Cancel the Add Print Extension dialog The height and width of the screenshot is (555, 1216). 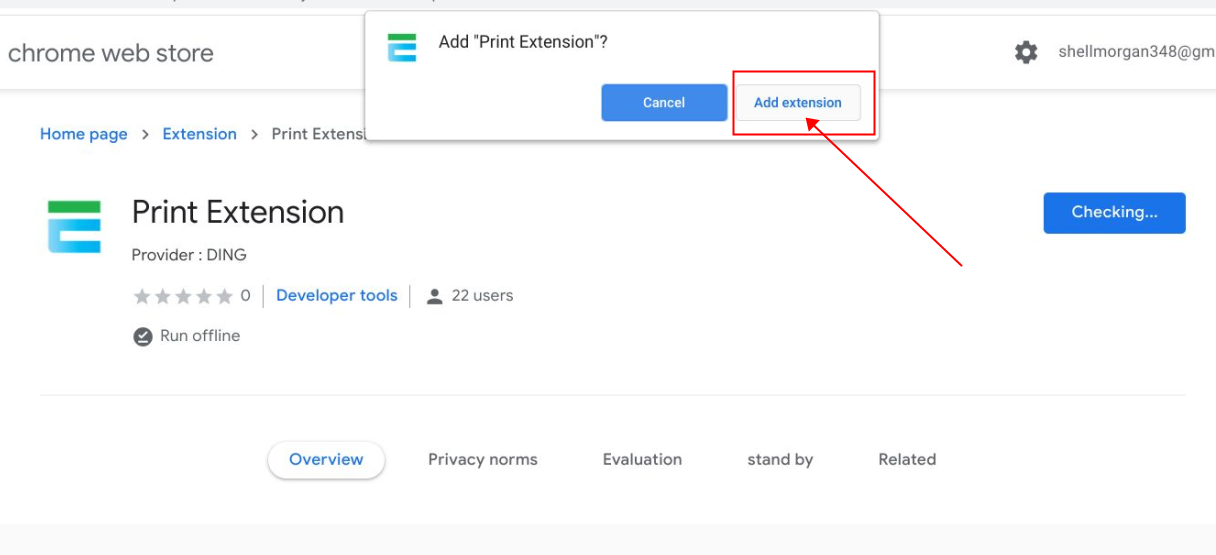pos(664,102)
